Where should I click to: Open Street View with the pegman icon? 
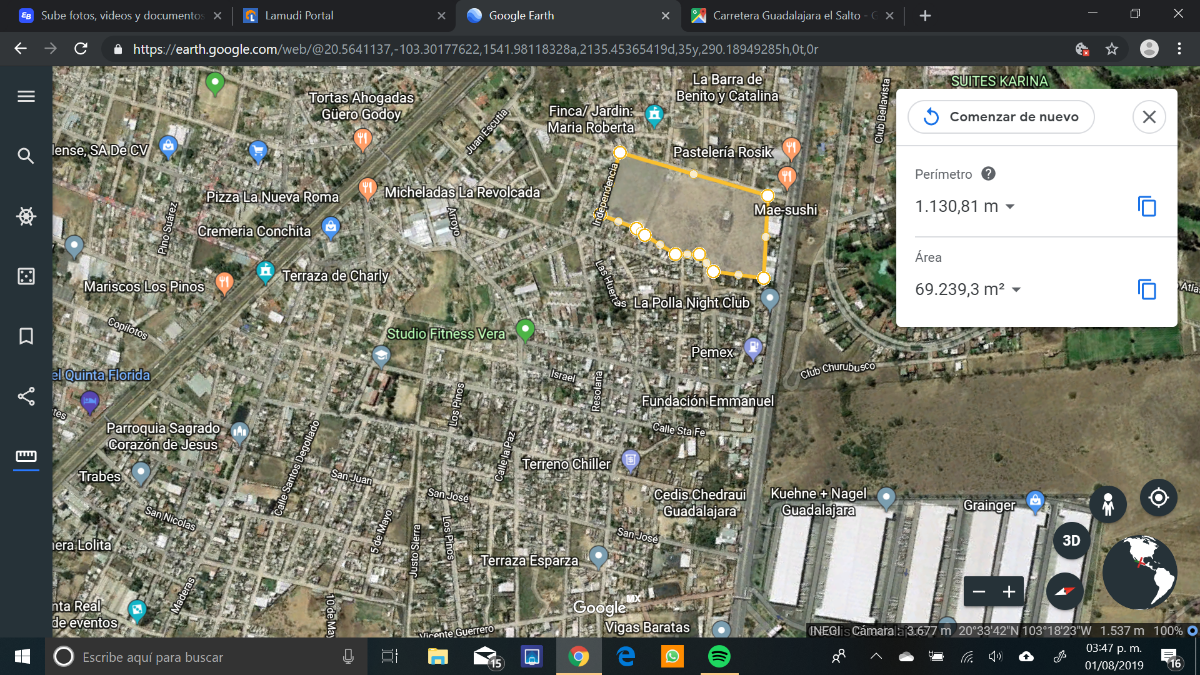pyautogui.click(x=1108, y=505)
